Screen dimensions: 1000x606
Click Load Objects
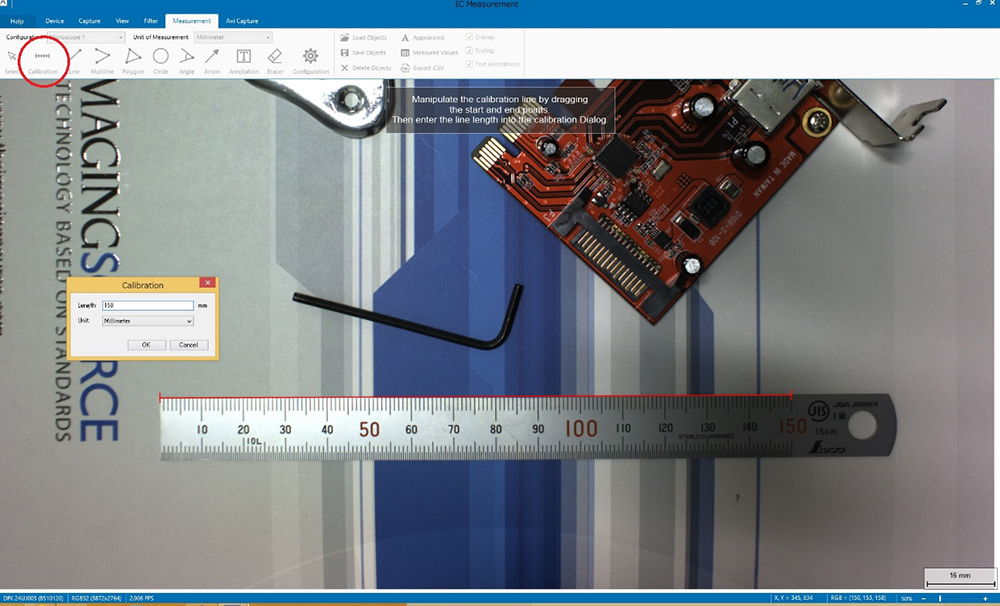tap(364, 38)
